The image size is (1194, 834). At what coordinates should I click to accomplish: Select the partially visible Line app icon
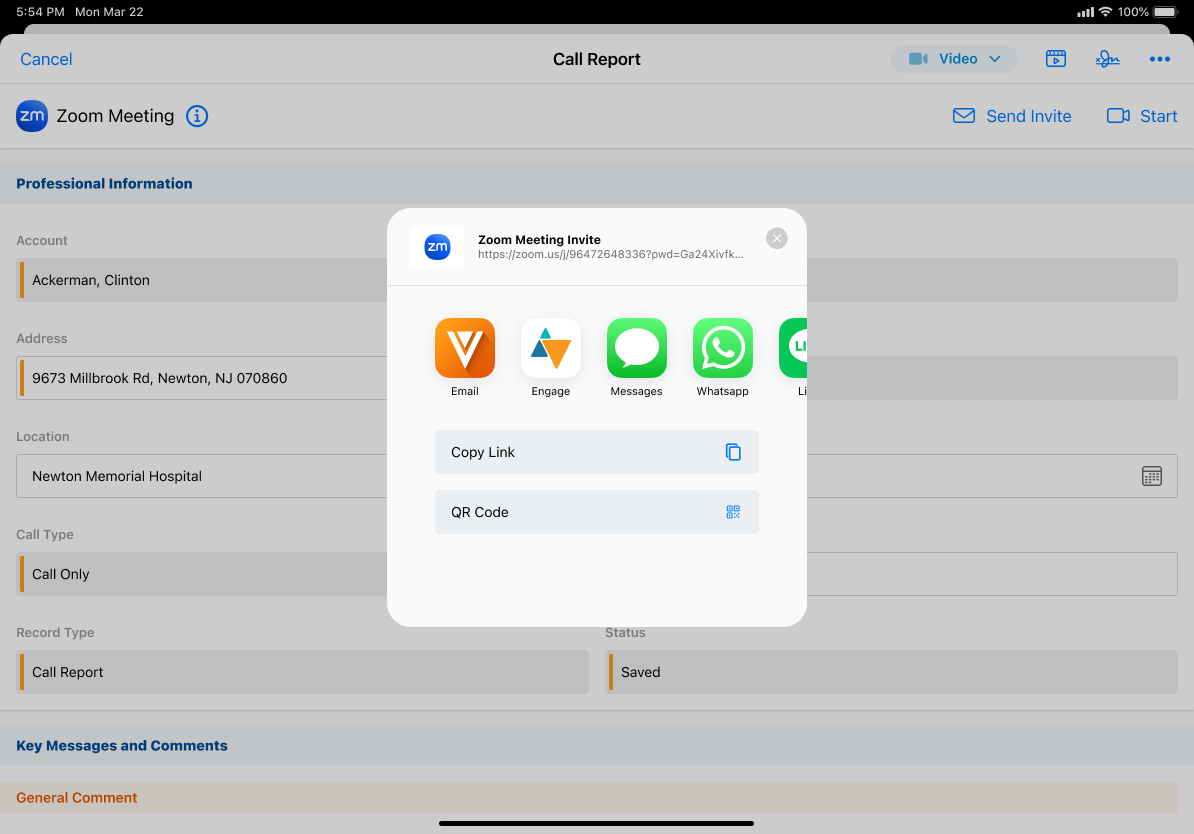(794, 348)
